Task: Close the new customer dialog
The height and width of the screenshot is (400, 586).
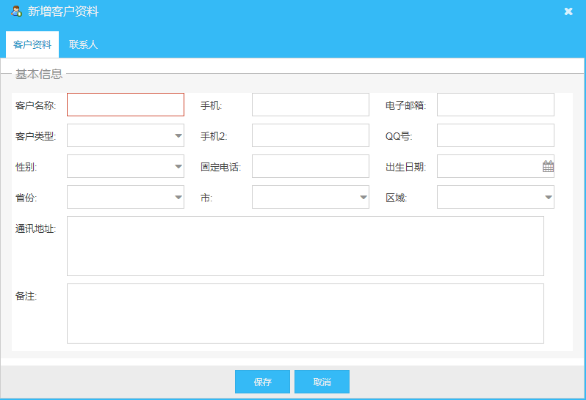Action: 568,12
